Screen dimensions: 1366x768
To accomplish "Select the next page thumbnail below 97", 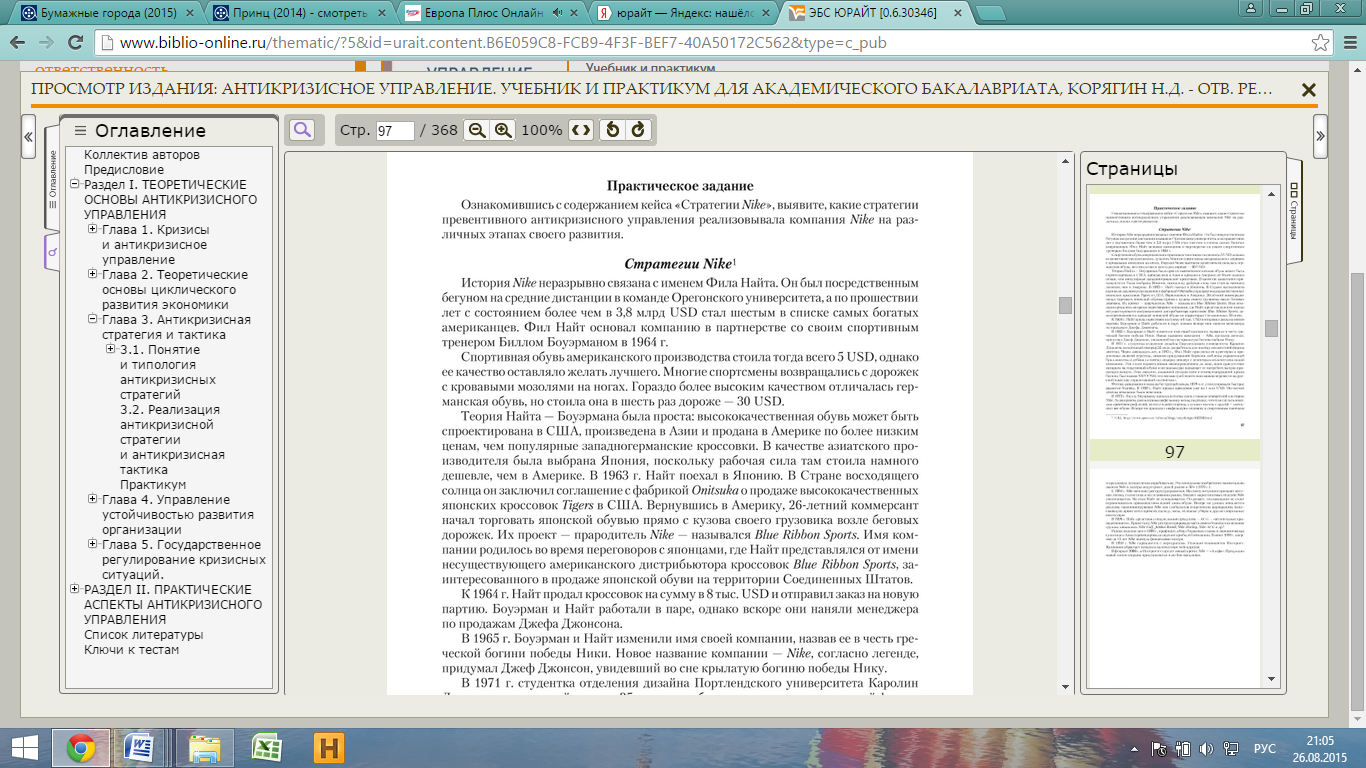I will (1174, 580).
